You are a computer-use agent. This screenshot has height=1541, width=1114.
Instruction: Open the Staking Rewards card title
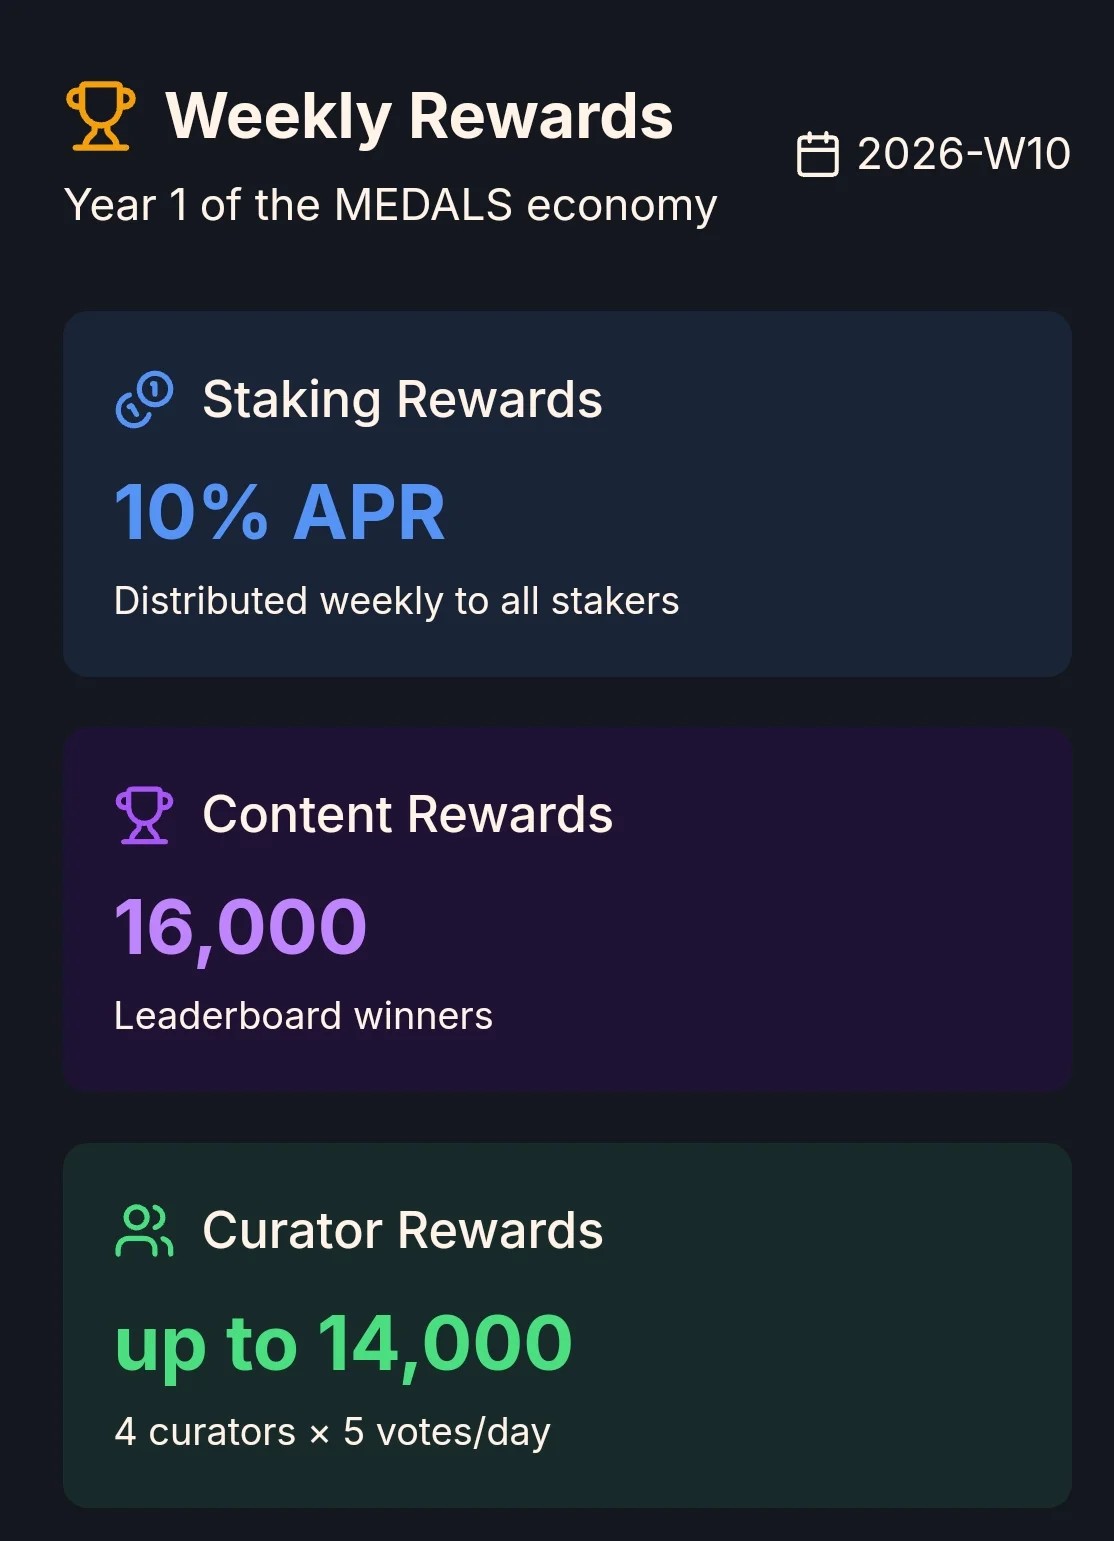tap(402, 400)
